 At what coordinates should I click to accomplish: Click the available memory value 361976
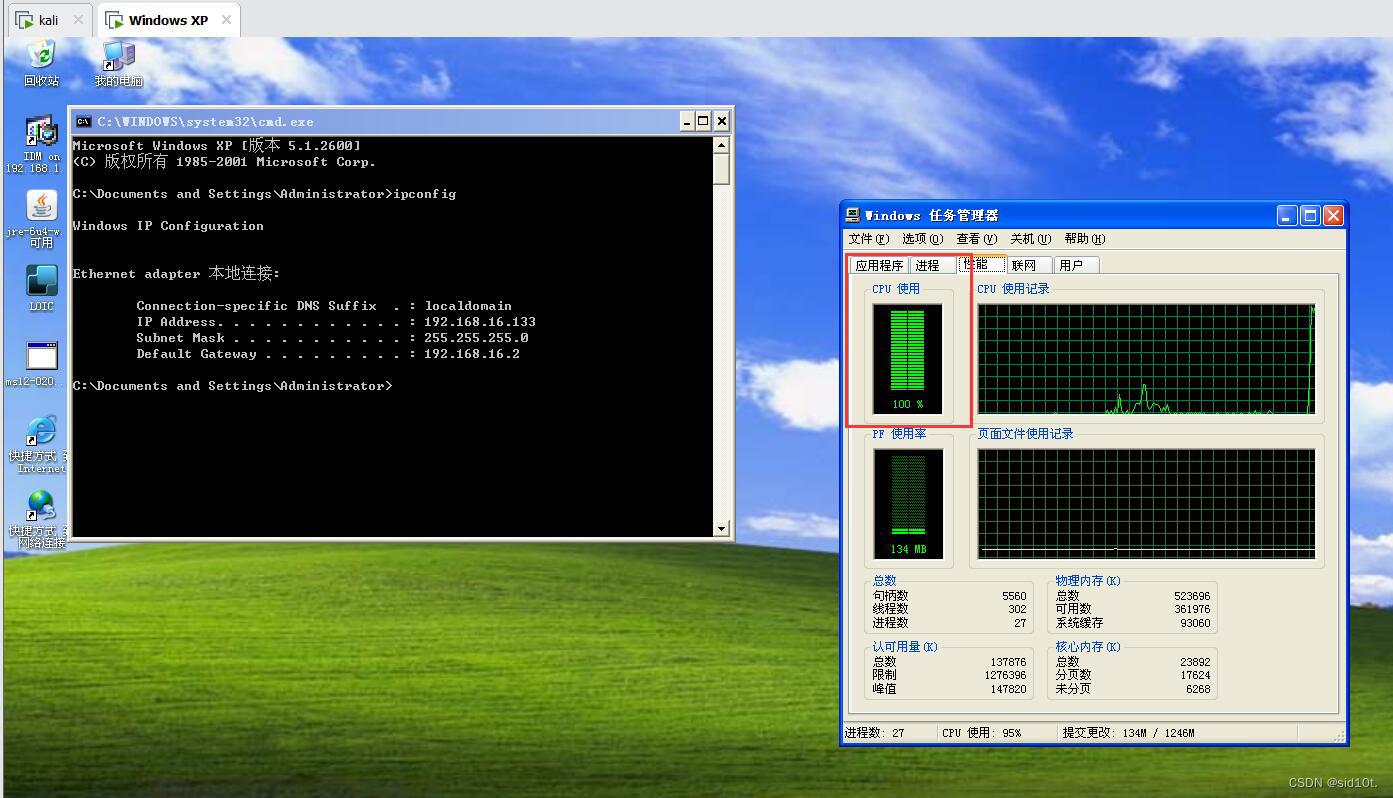pos(1192,609)
